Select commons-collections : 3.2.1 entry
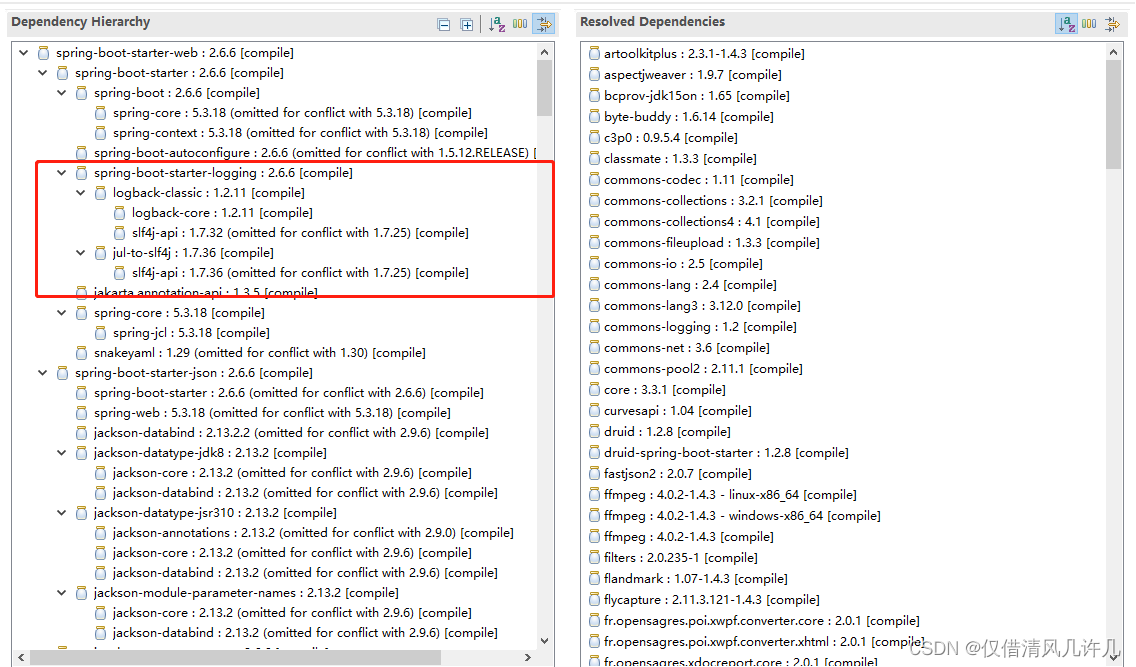 tap(713, 201)
